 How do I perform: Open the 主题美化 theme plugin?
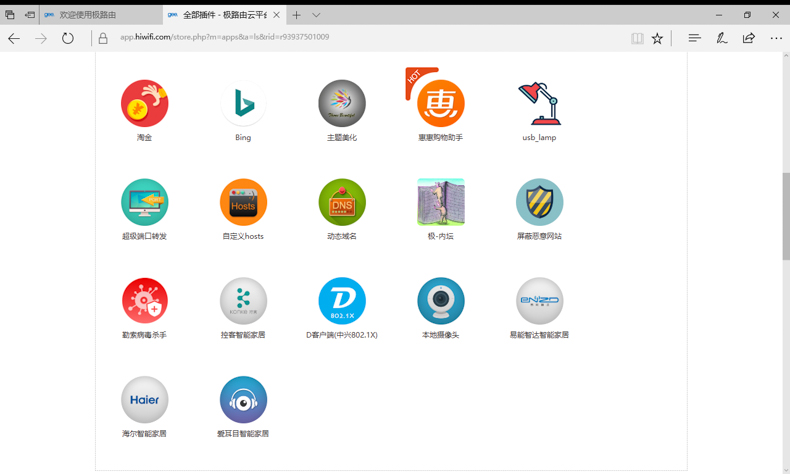point(342,104)
